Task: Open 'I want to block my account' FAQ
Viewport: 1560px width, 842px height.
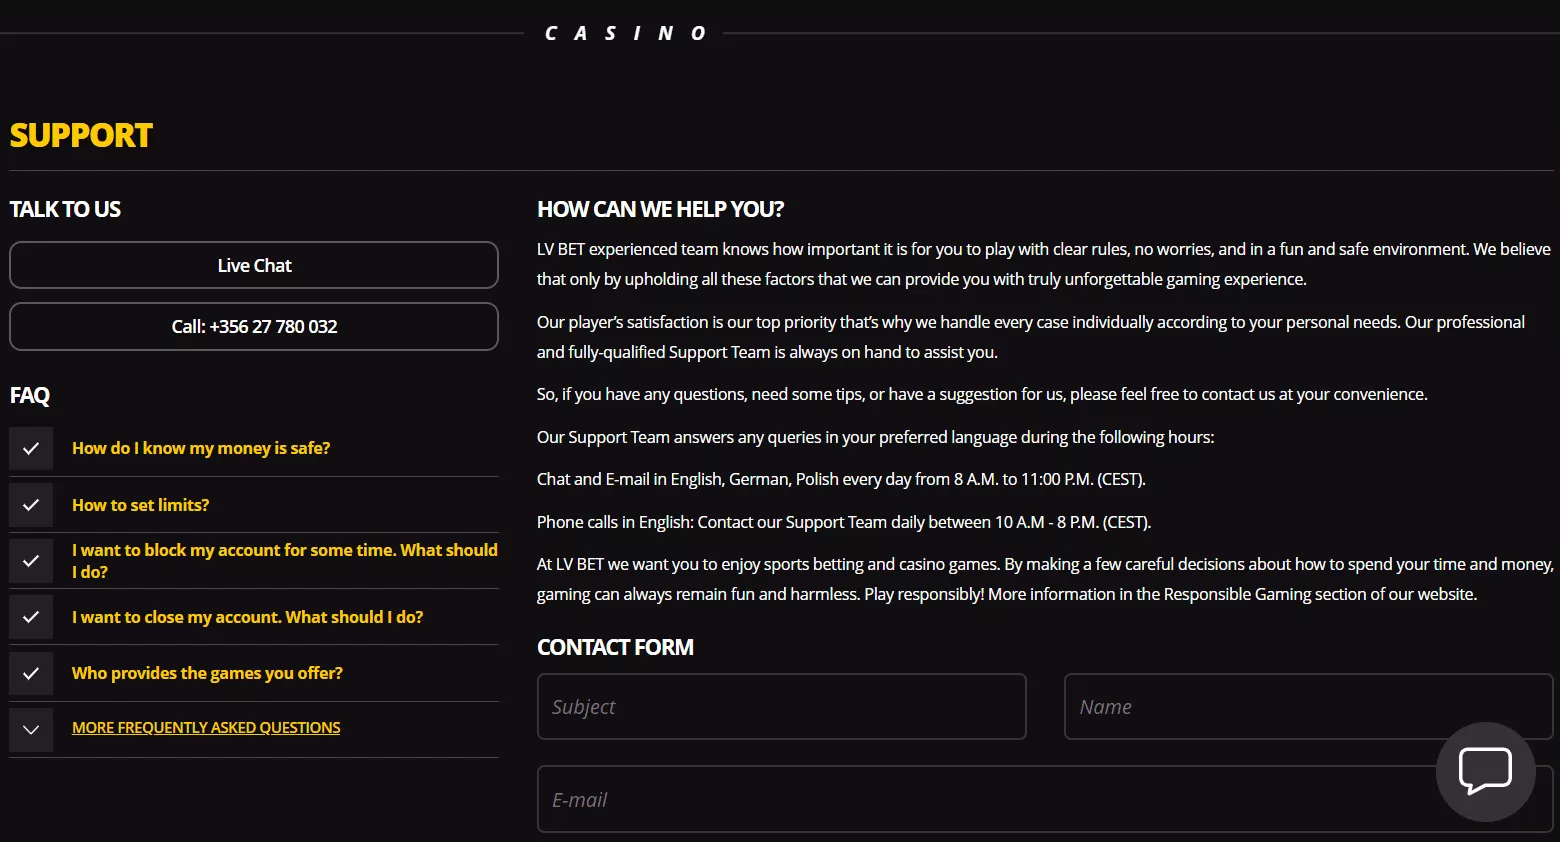Action: pos(284,561)
